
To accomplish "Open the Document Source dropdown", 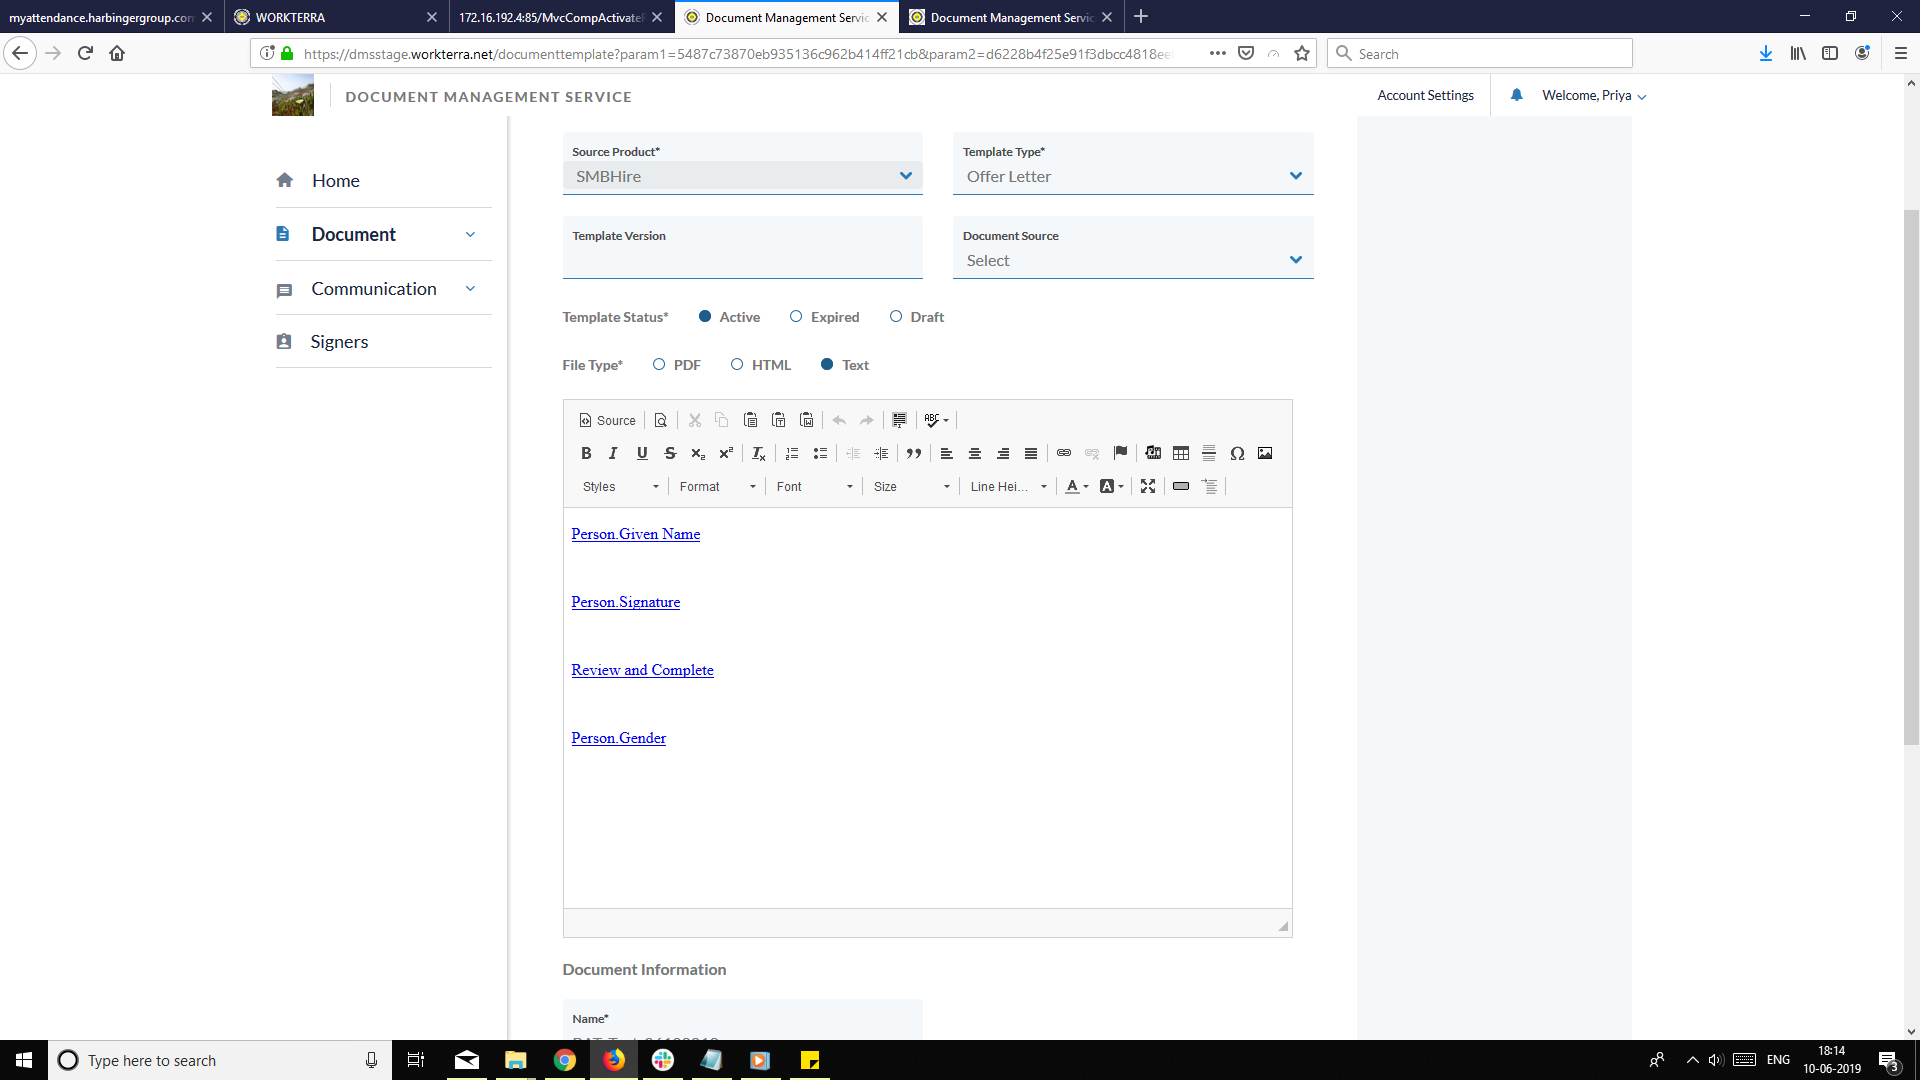I will (1132, 260).
